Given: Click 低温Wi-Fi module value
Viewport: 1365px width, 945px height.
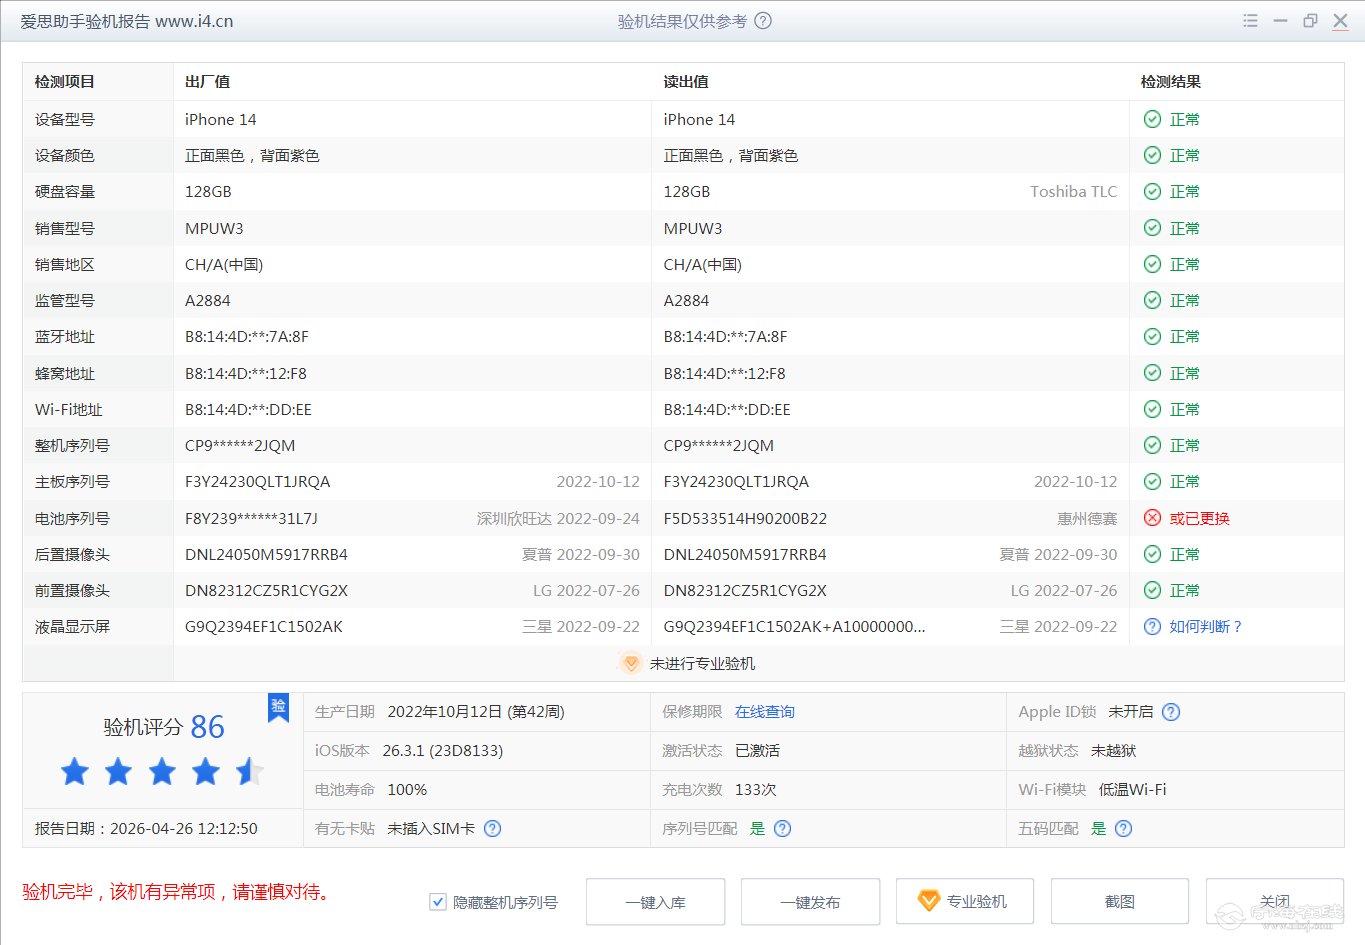Looking at the screenshot, I should click(1132, 790).
